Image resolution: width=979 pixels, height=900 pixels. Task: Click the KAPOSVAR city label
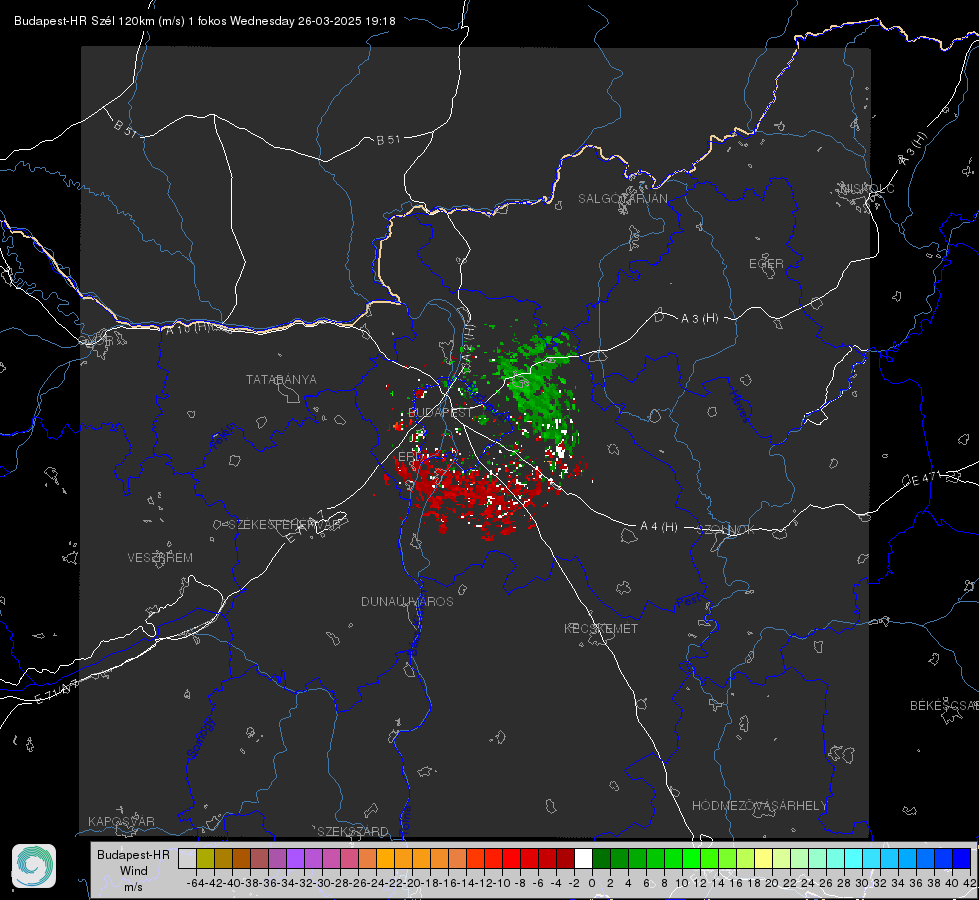(121, 821)
